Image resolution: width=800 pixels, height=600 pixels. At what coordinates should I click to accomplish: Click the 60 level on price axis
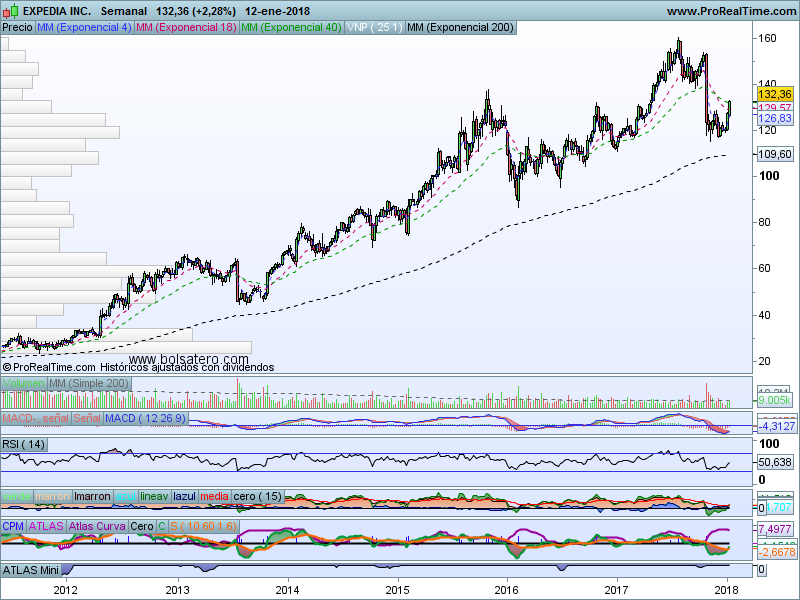[x=764, y=268]
